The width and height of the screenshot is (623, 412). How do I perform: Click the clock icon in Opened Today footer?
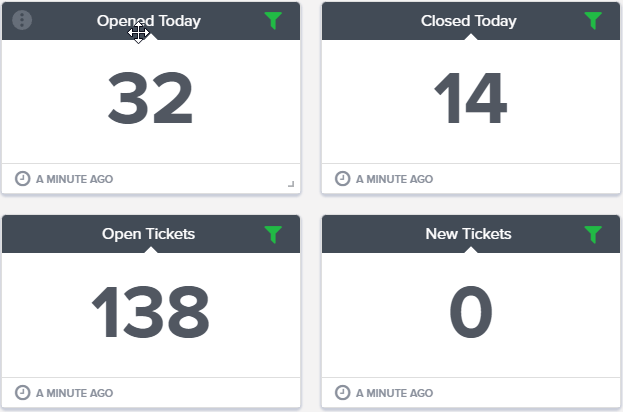tap(23, 179)
